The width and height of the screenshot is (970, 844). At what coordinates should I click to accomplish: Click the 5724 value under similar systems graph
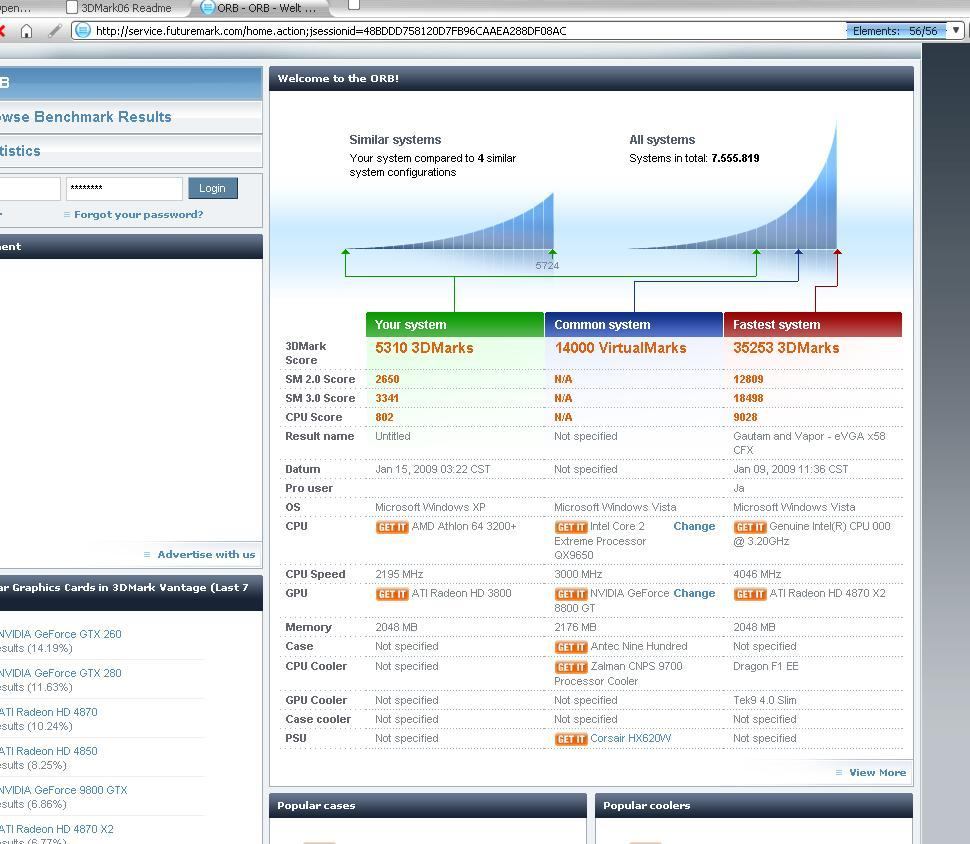coord(547,266)
